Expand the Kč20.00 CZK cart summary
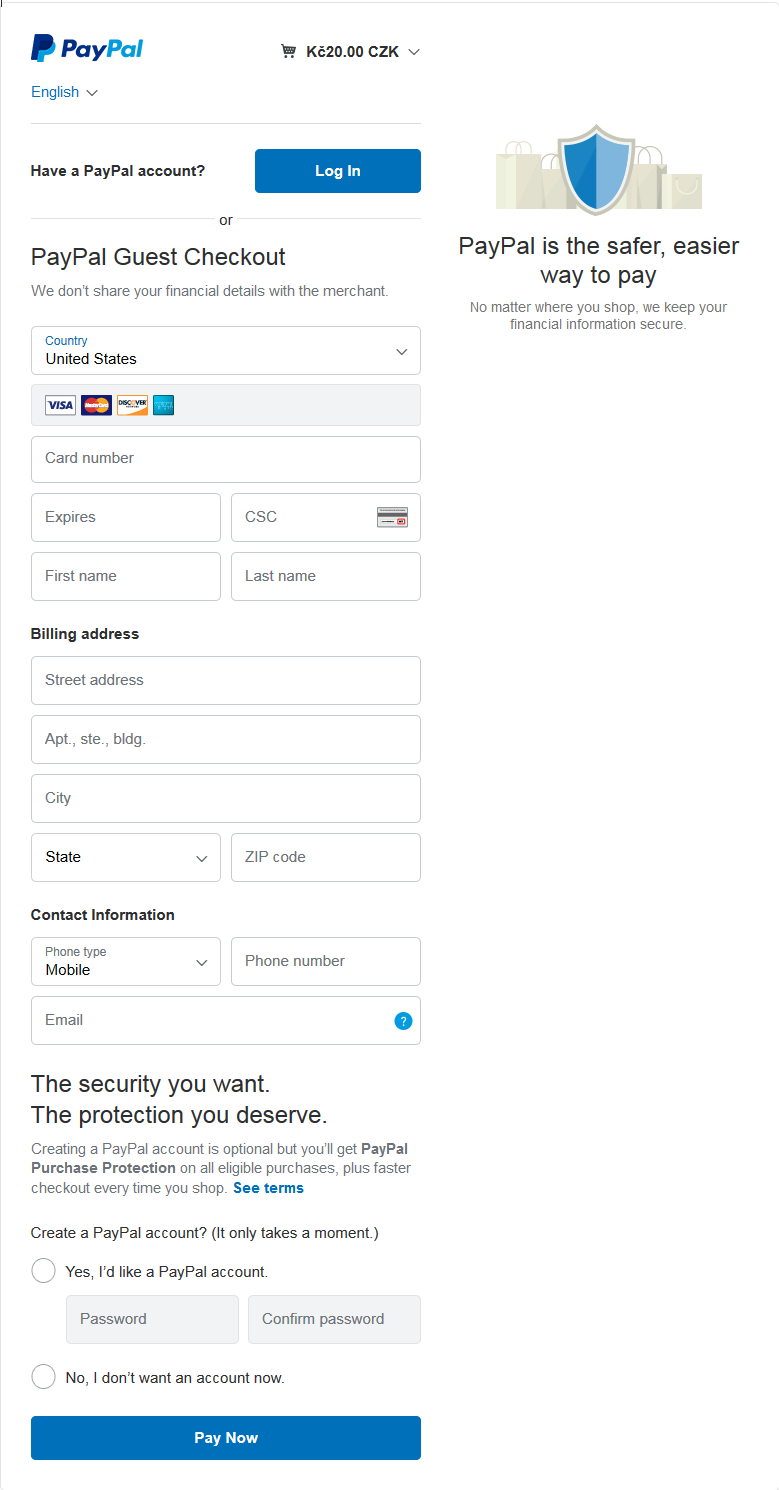This screenshot has width=779, height=1490. point(361,52)
